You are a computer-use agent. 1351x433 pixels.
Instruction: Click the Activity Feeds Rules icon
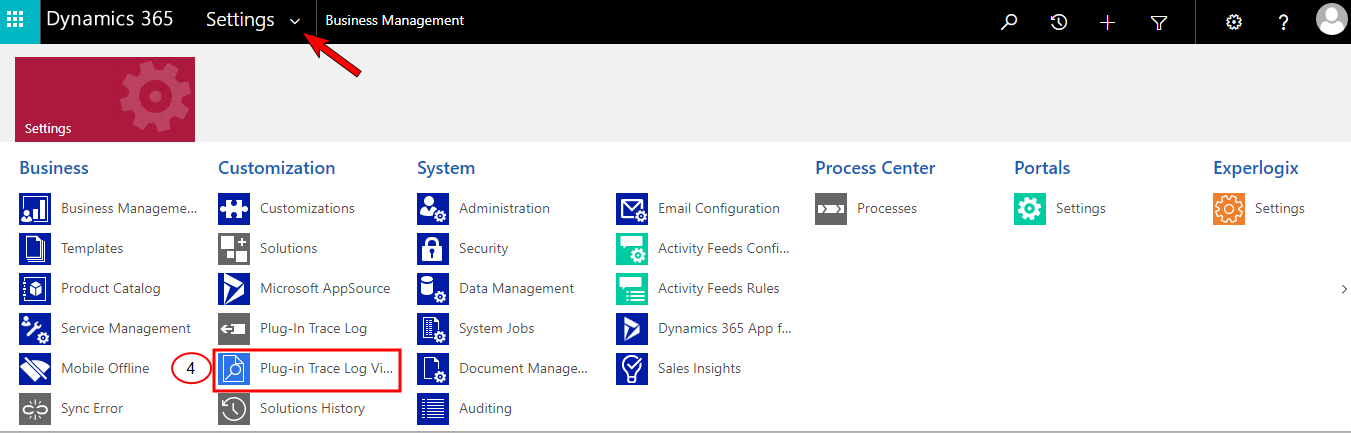[x=632, y=289]
